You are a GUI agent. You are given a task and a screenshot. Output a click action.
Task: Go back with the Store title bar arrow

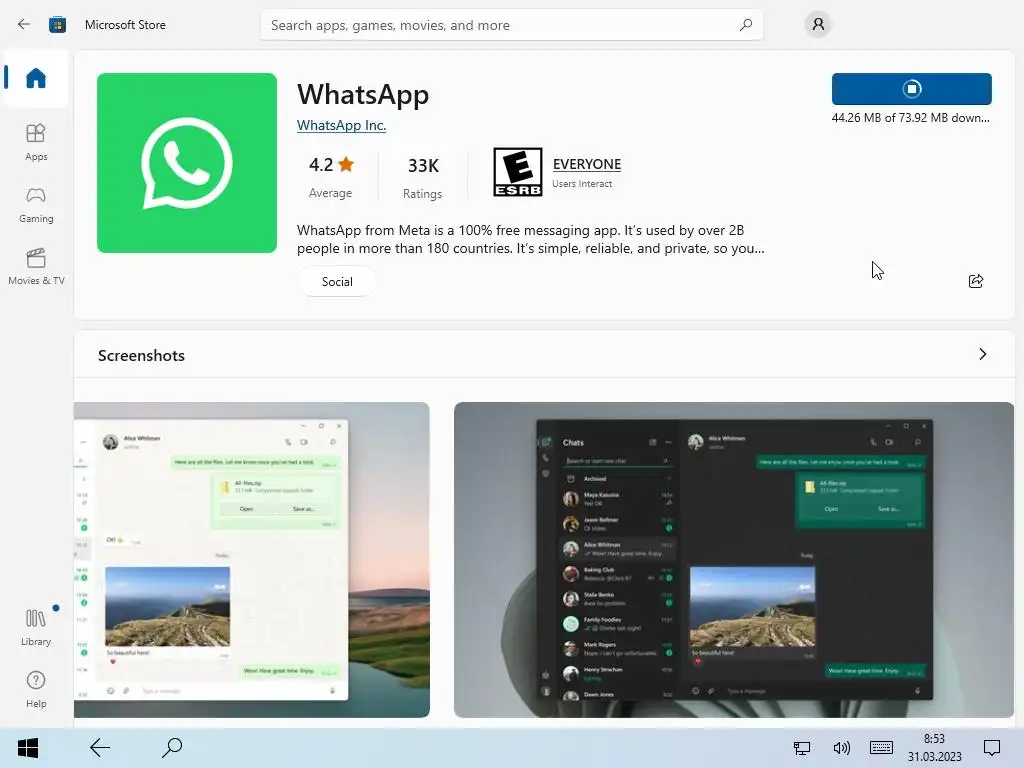24,25
